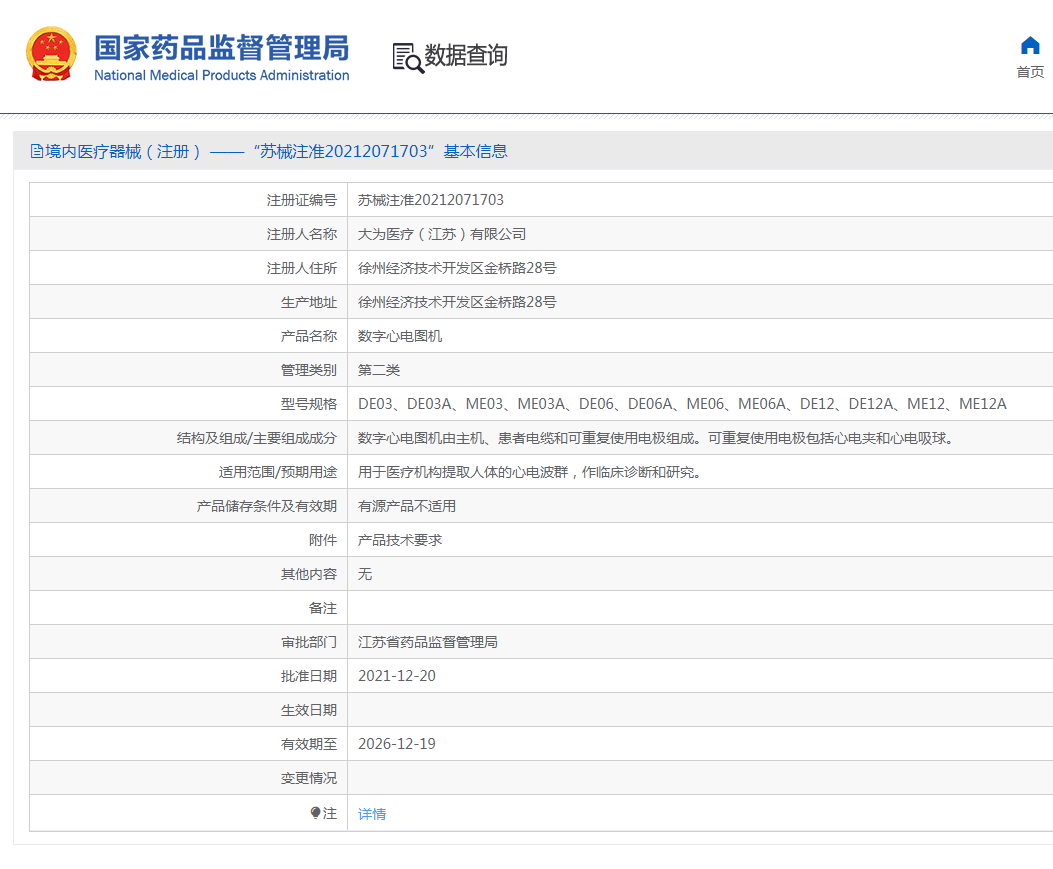Click the national emblem logo
This screenshot has width=1053, height=869.
tap(51, 54)
